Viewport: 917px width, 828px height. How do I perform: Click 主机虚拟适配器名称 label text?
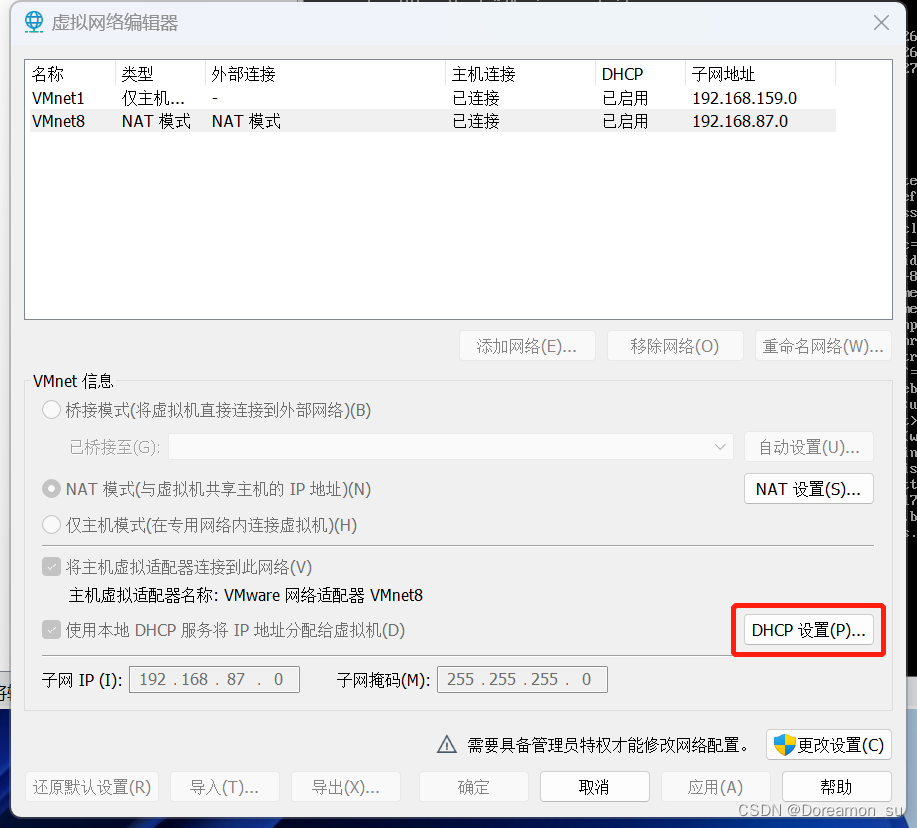click(x=246, y=595)
